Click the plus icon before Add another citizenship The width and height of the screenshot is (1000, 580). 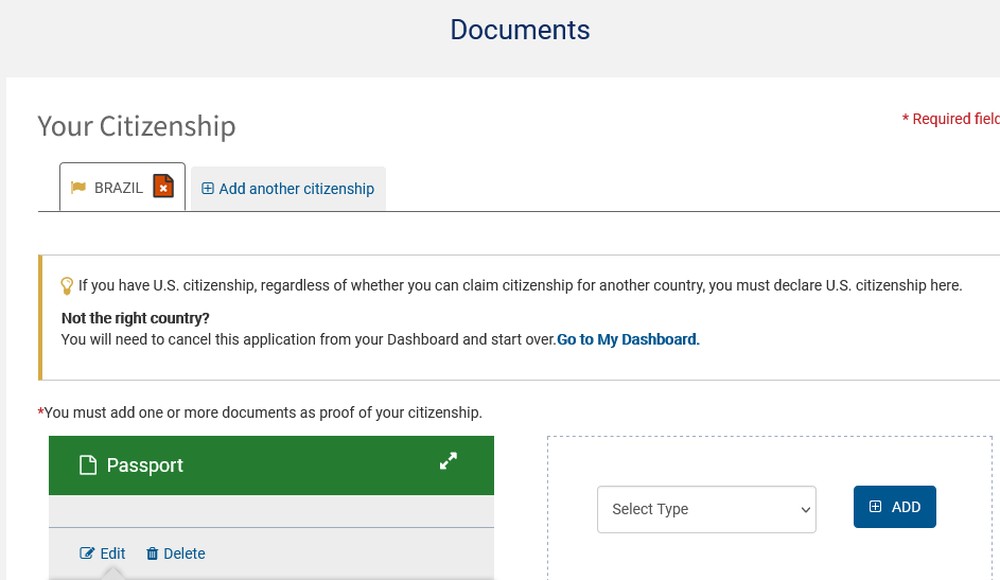[207, 188]
